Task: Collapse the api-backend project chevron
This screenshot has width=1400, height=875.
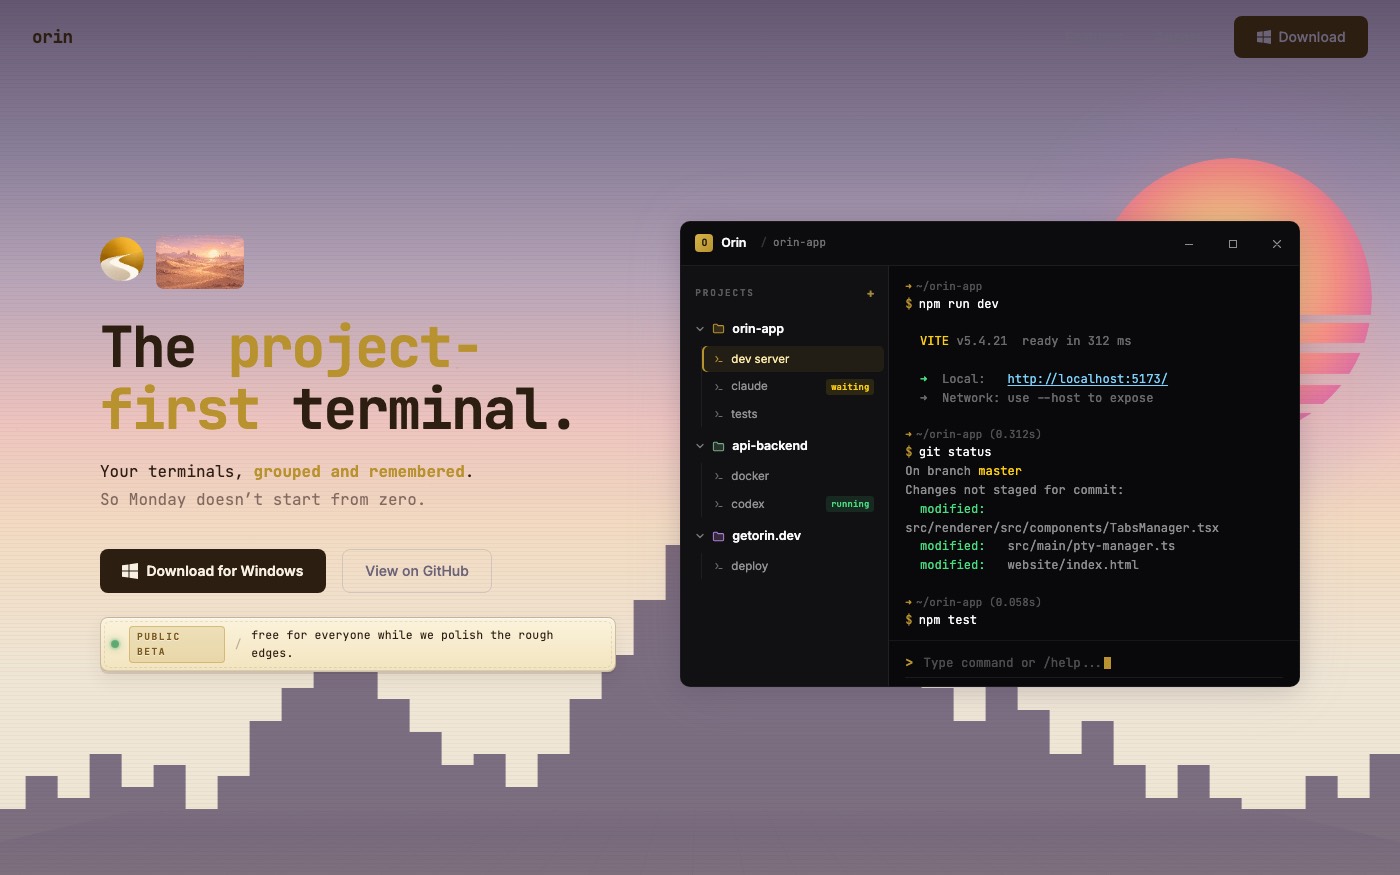Action: (700, 446)
